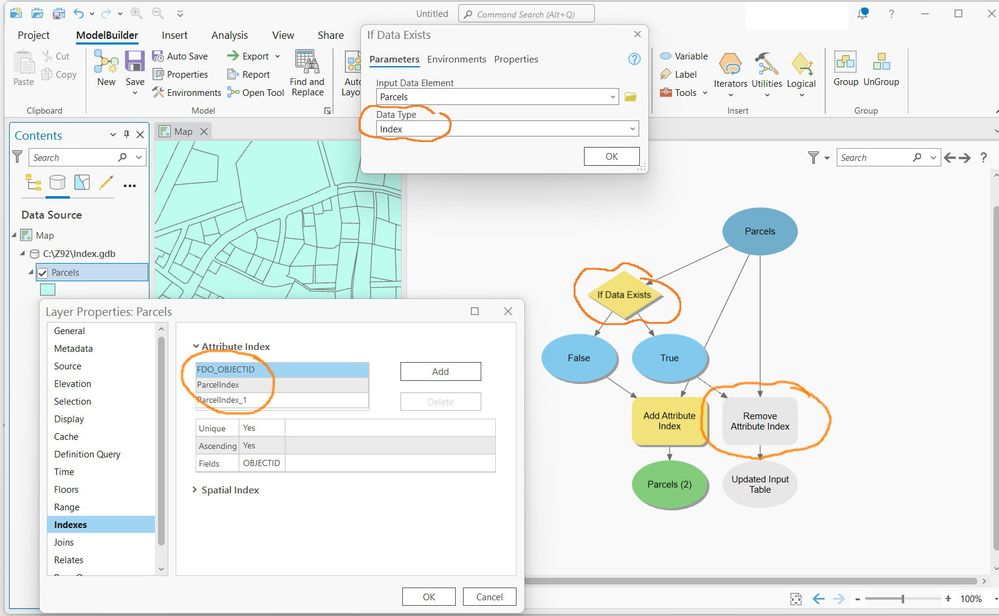Select List By Data Source icon
999x616 pixels.
57,183
